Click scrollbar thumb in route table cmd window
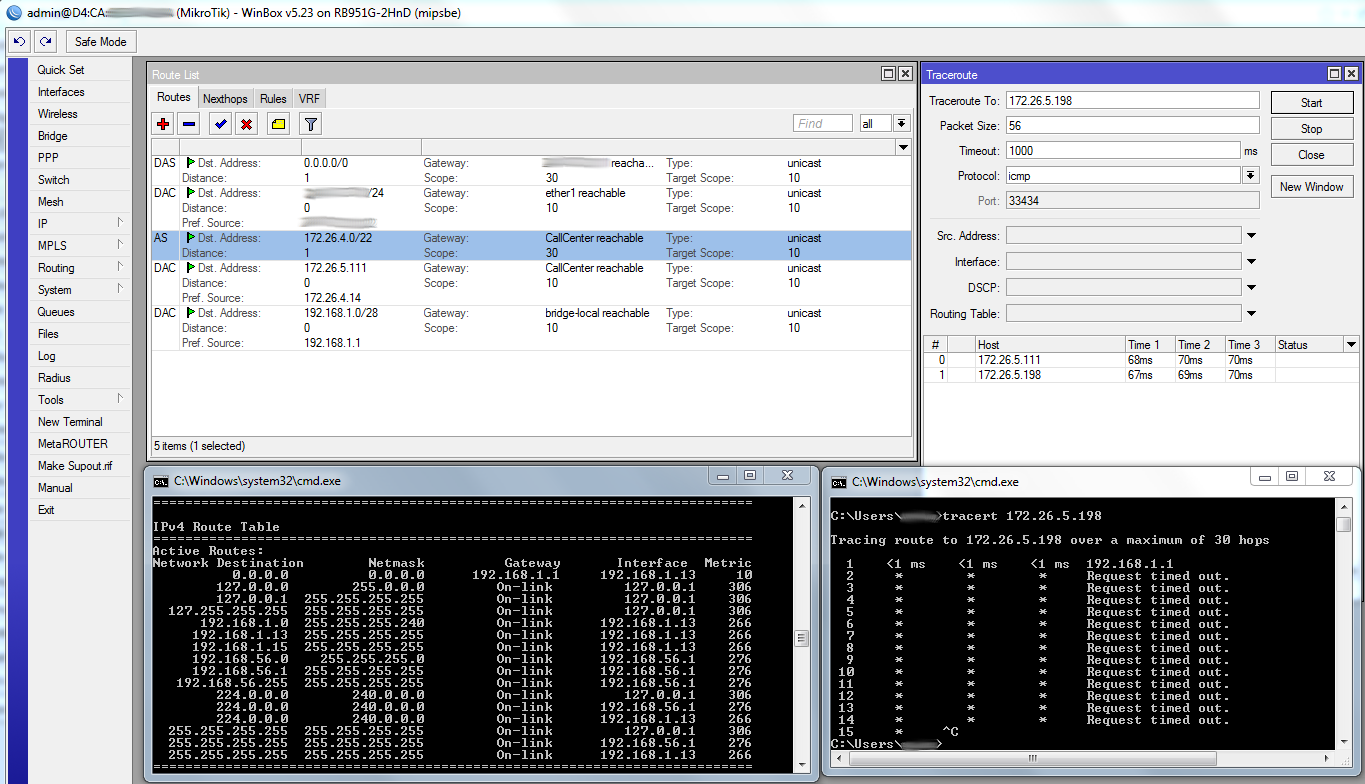The height and width of the screenshot is (784, 1365). coord(801,639)
